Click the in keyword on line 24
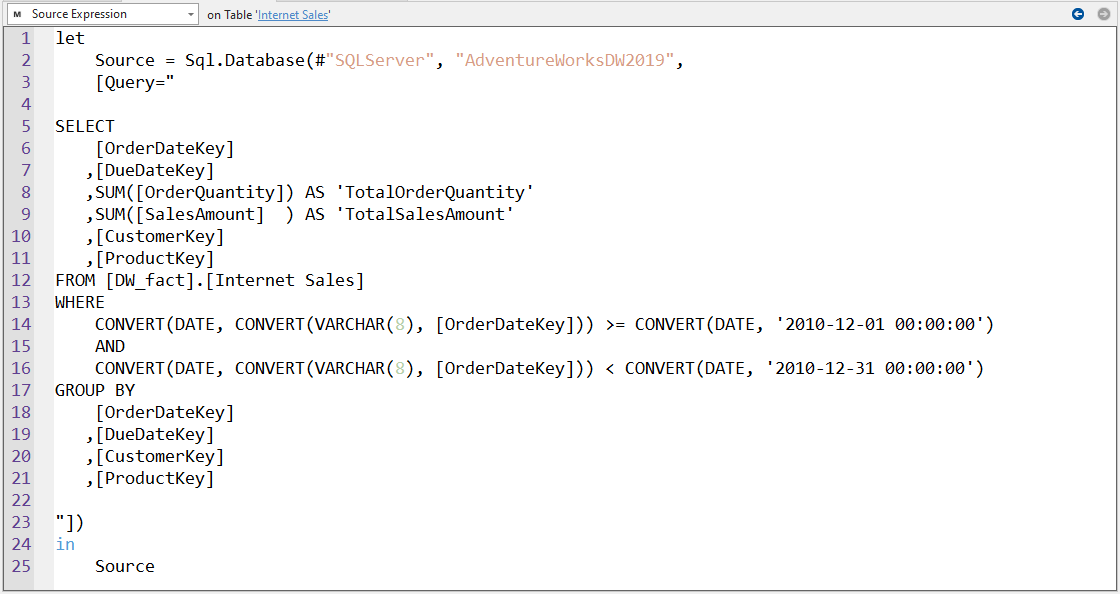This screenshot has width=1120, height=594. [x=65, y=544]
